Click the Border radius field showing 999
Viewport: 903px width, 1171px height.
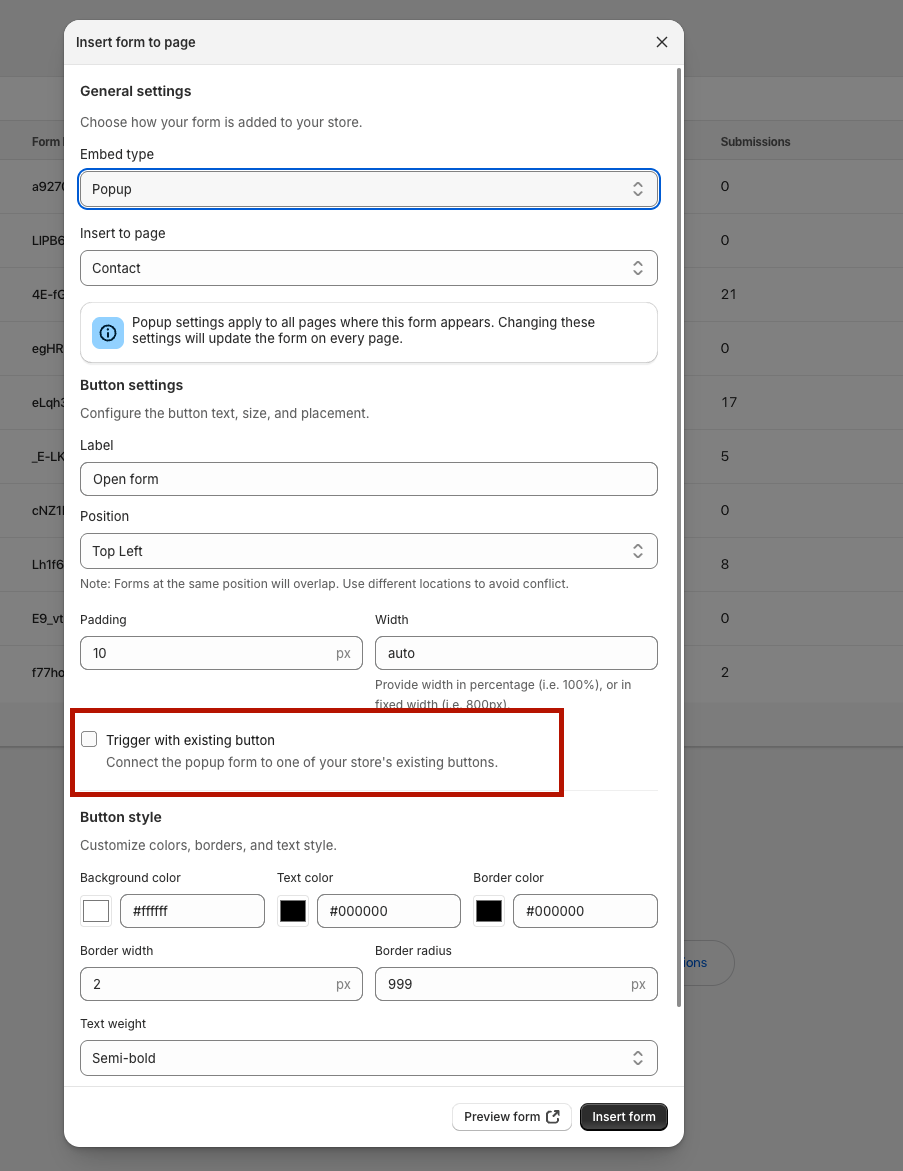pyautogui.click(x=516, y=984)
